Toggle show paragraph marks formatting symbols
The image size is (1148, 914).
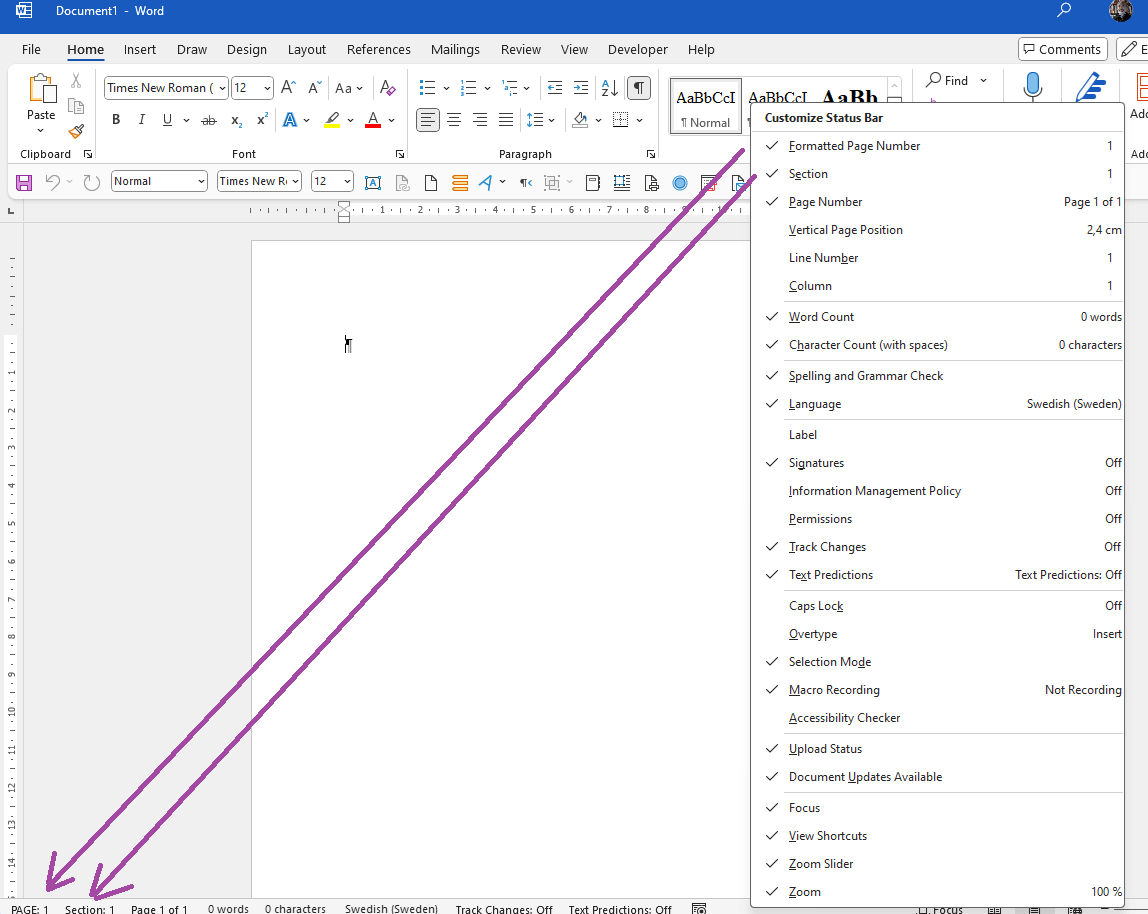(639, 88)
